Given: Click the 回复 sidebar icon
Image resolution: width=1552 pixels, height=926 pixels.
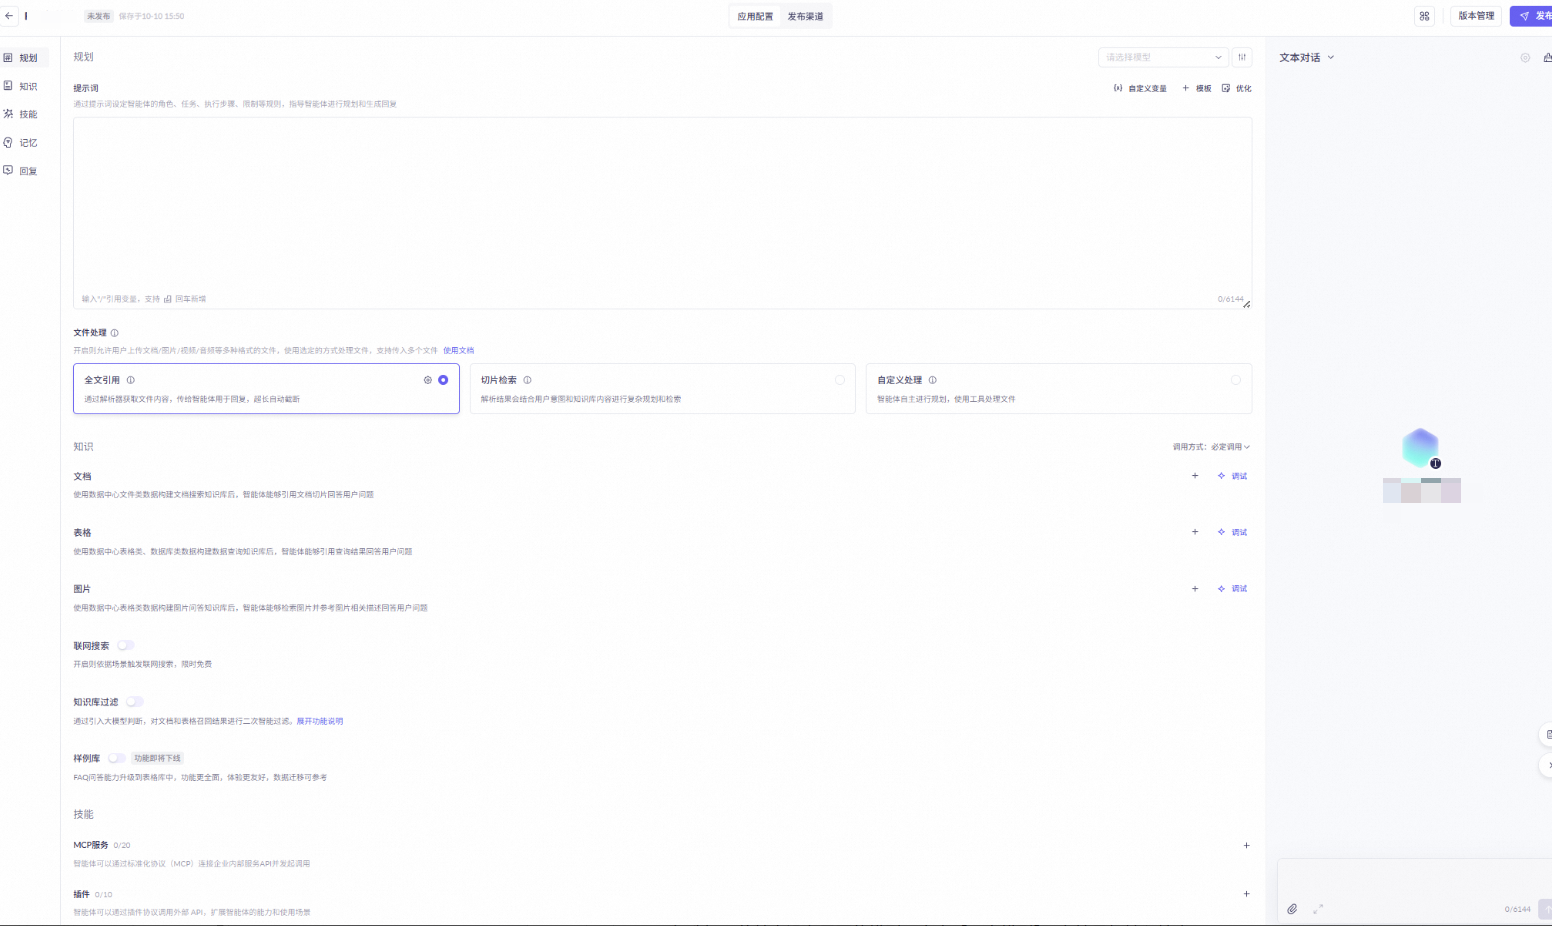Looking at the screenshot, I should tap(8, 171).
